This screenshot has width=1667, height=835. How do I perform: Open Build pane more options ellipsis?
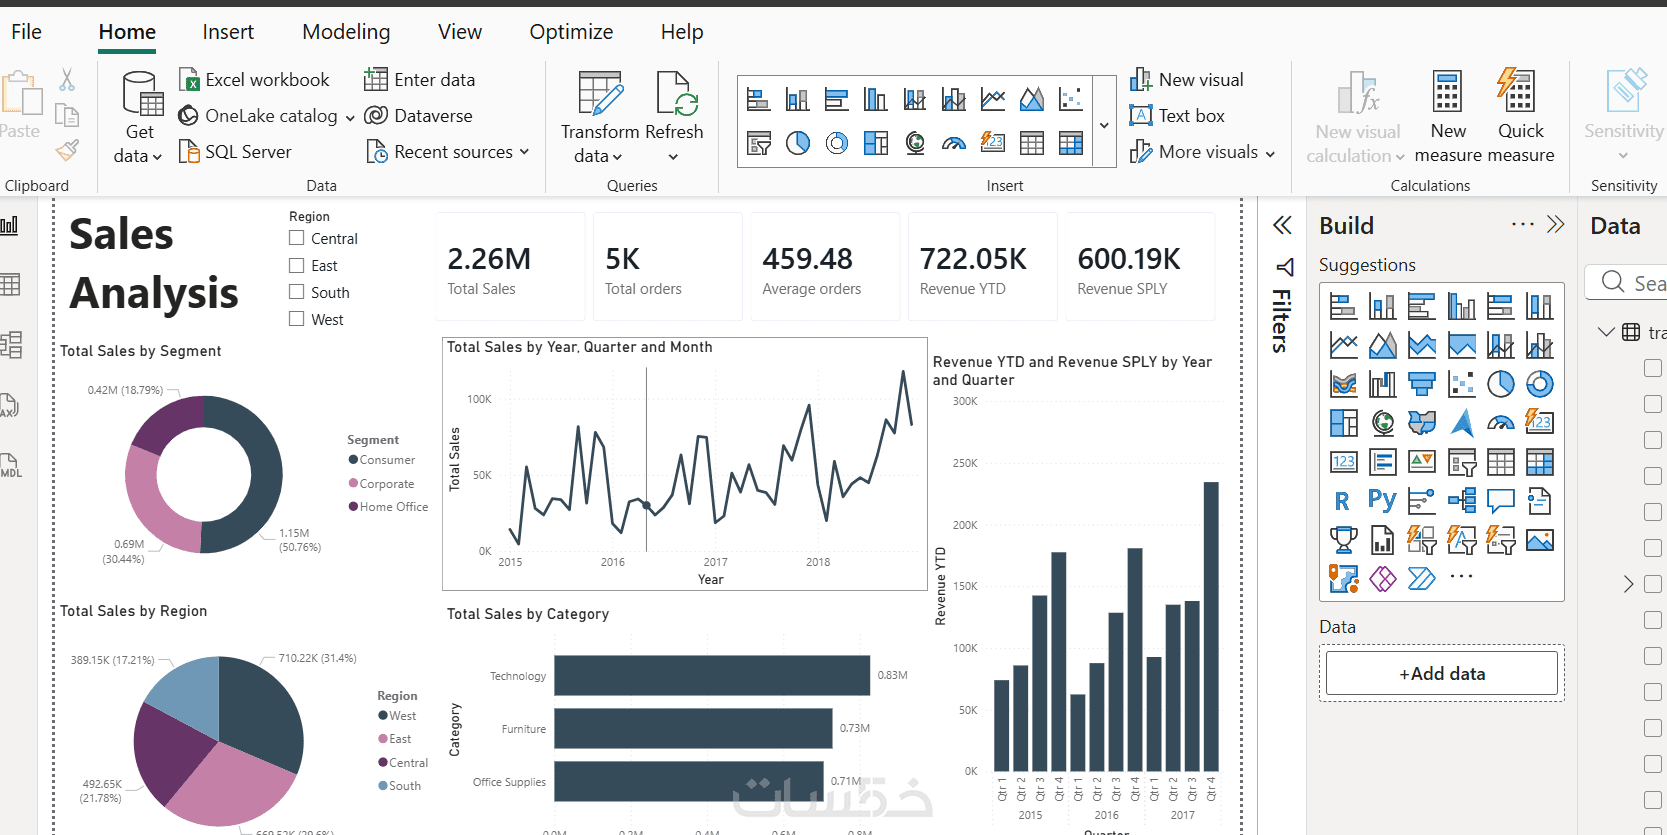click(x=1522, y=225)
